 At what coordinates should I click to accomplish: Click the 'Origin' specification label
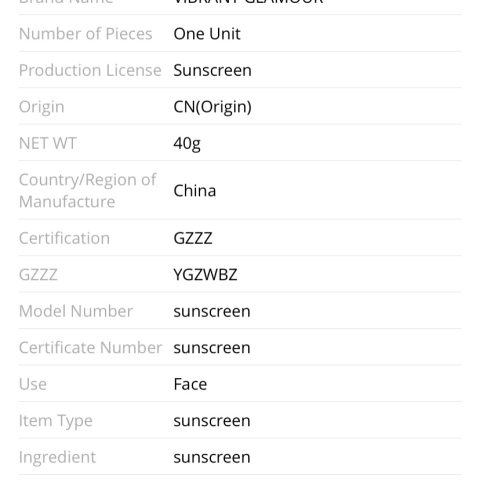(42, 107)
